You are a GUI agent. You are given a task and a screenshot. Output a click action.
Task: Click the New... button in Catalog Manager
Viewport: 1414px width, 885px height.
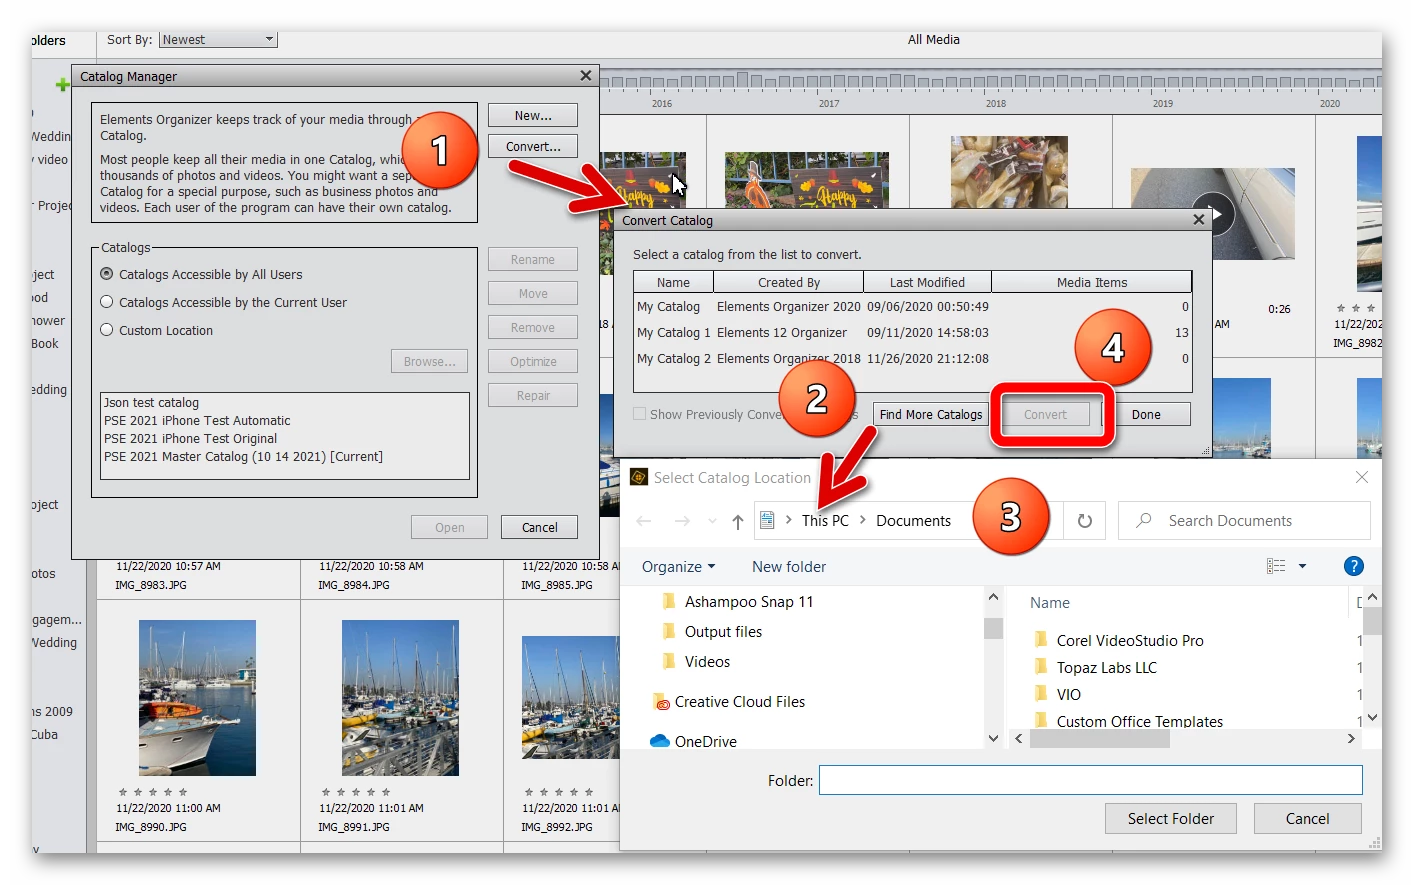[x=533, y=116]
